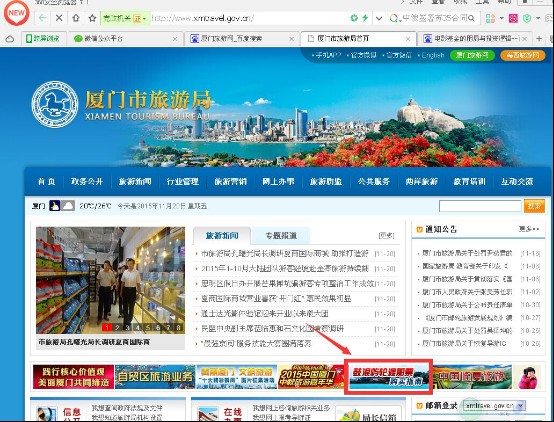Click the red NEW browser logo badge
This screenshot has width=554, height=422.
coord(16,13)
